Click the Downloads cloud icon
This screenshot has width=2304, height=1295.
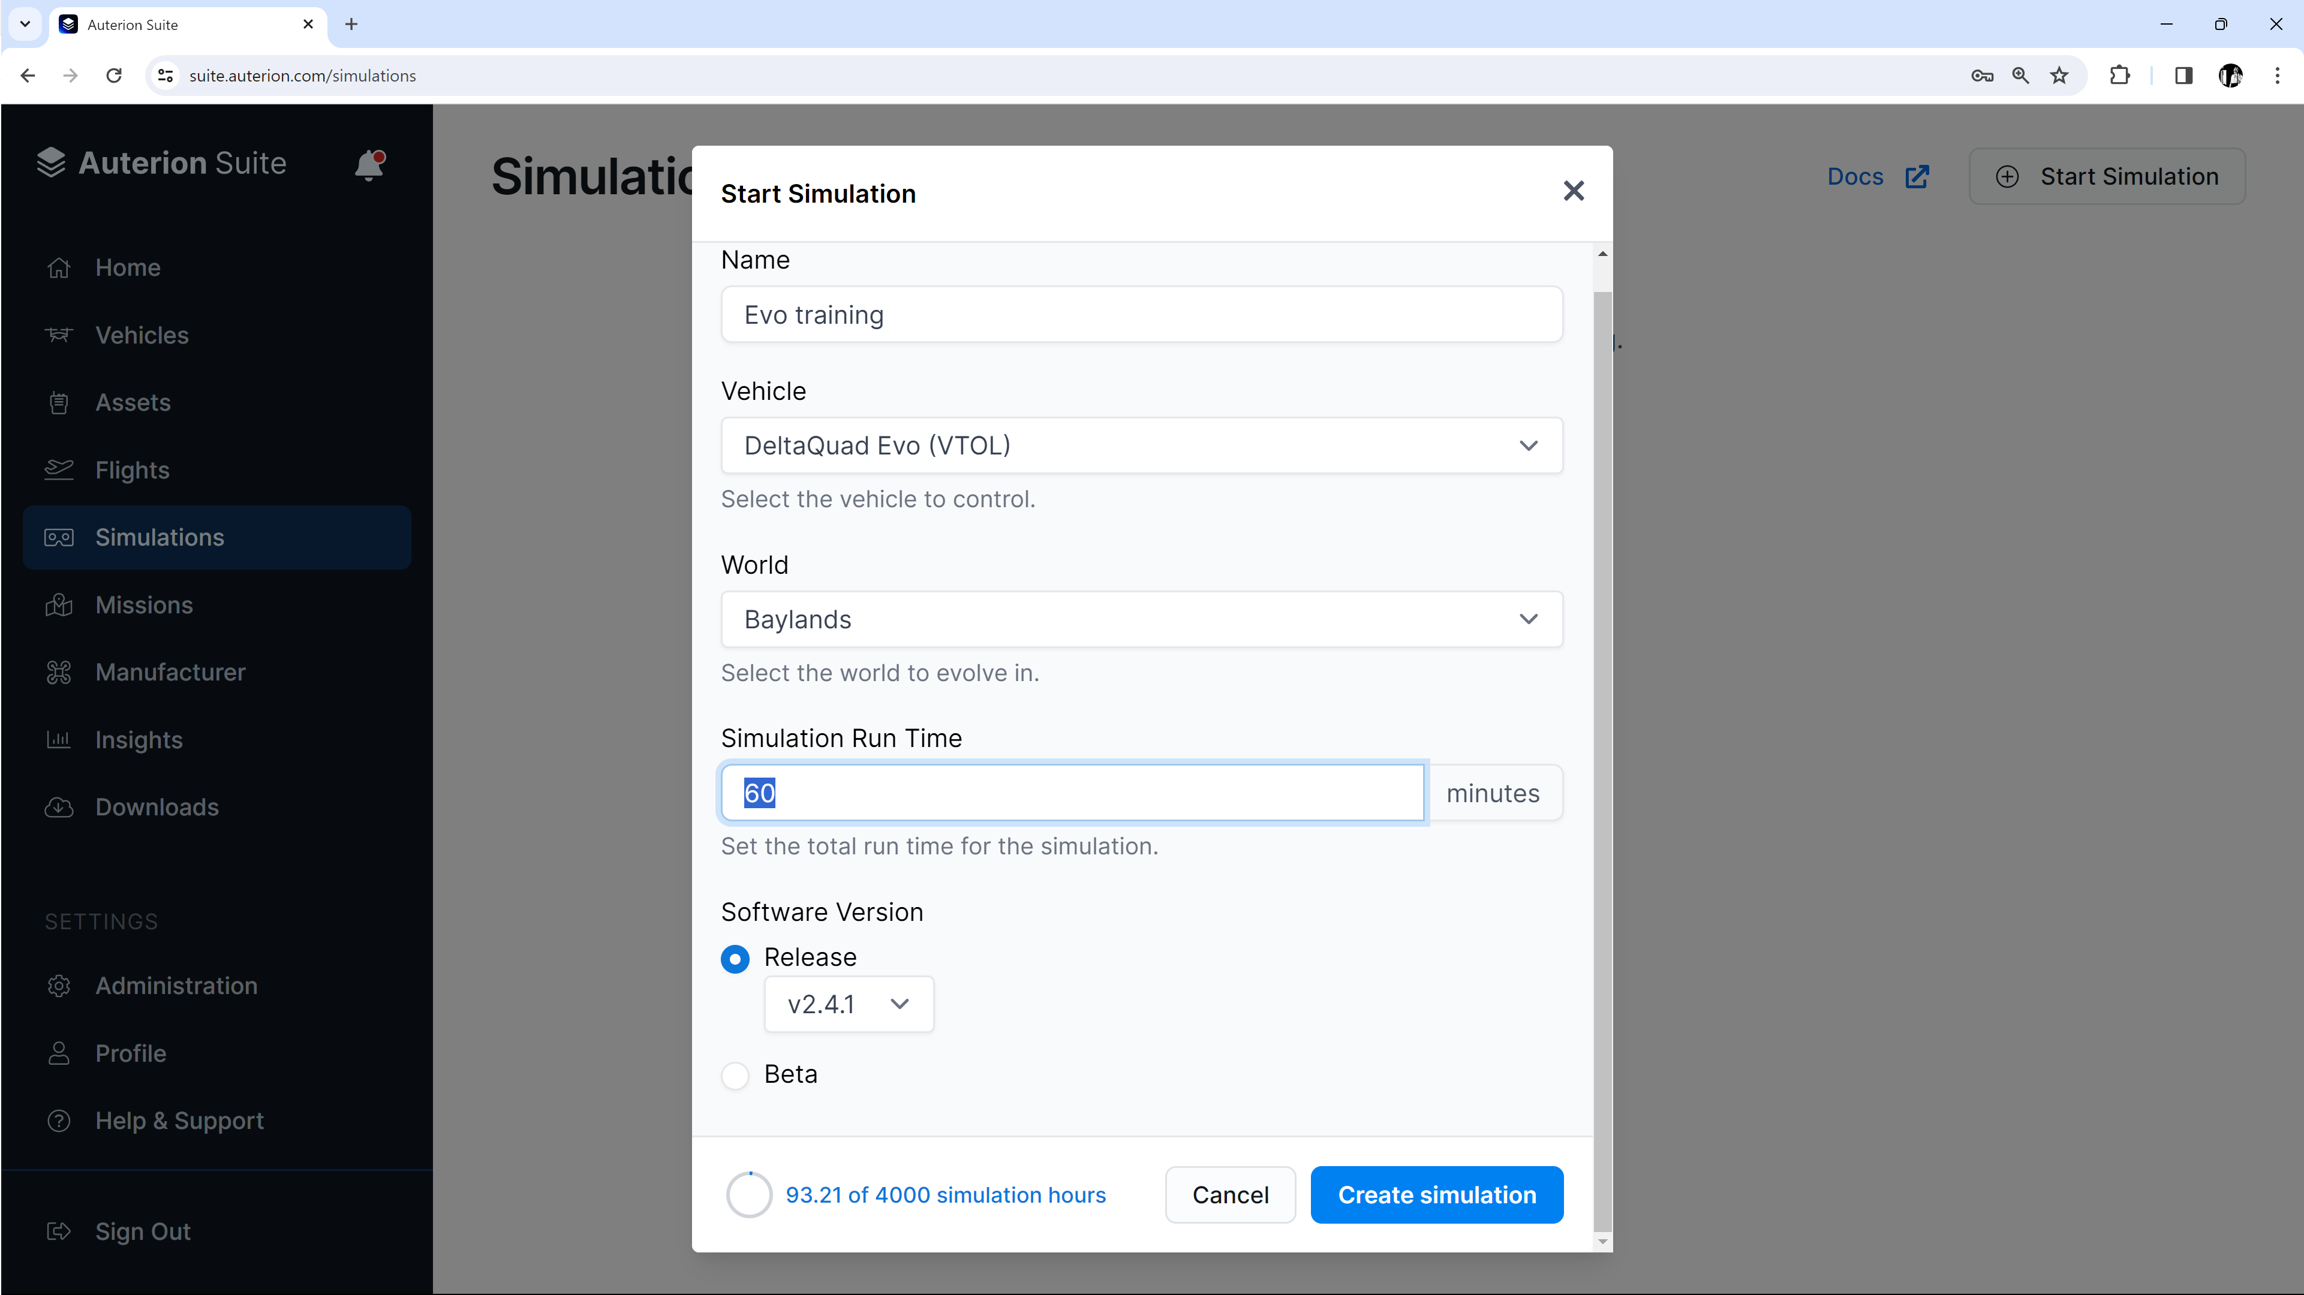[x=59, y=807]
